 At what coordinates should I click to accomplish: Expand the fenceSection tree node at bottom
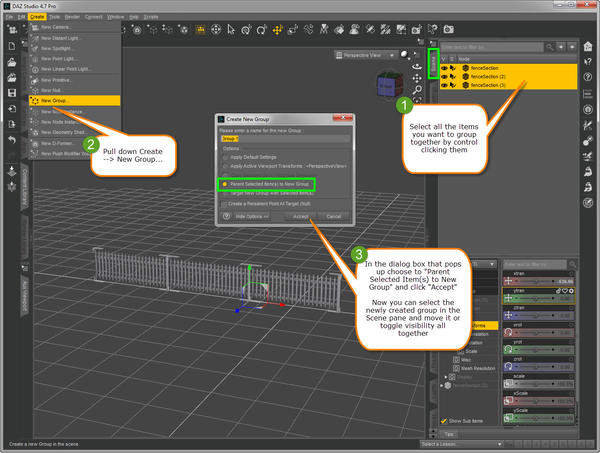442,386
